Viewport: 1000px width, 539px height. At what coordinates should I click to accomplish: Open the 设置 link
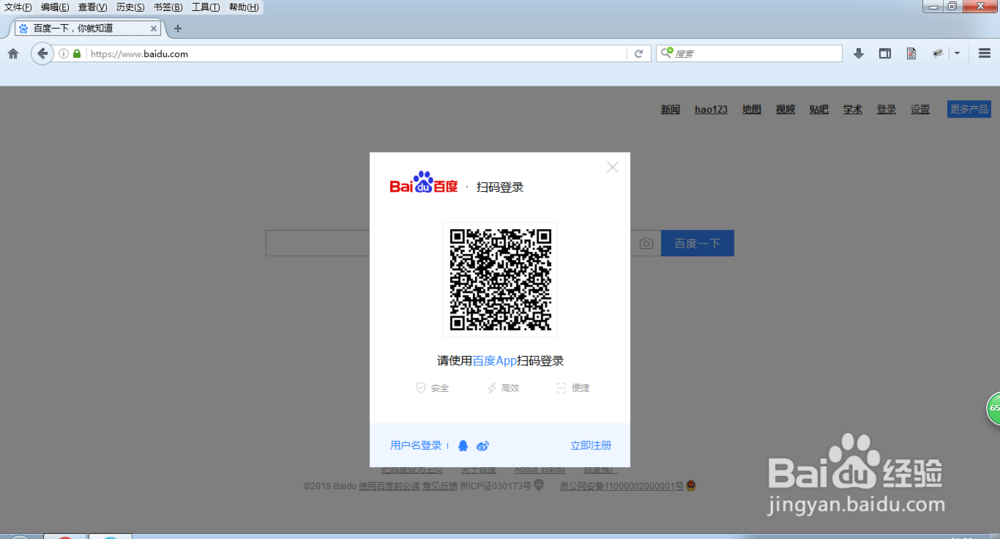tap(920, 109)
